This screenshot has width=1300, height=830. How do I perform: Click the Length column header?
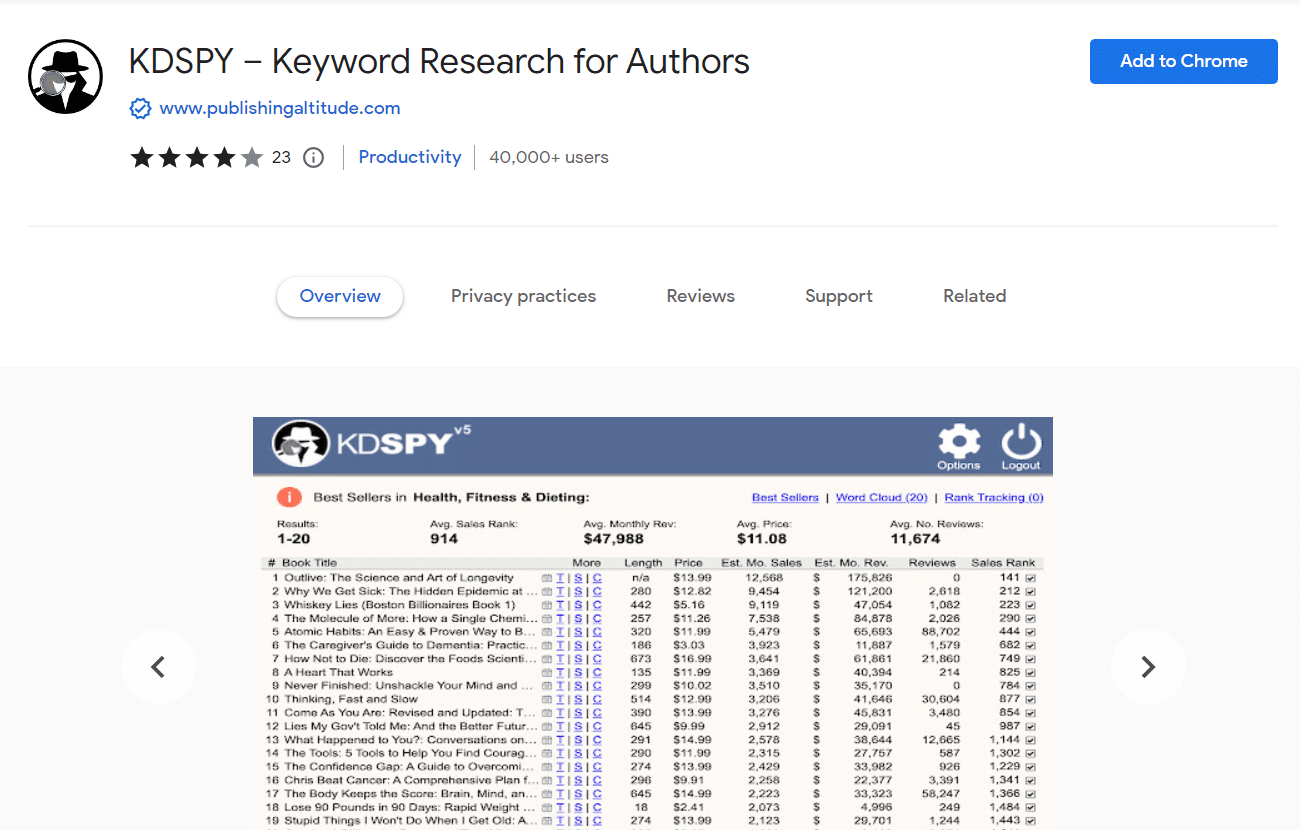pyautogui.click(x=643, y=563)
